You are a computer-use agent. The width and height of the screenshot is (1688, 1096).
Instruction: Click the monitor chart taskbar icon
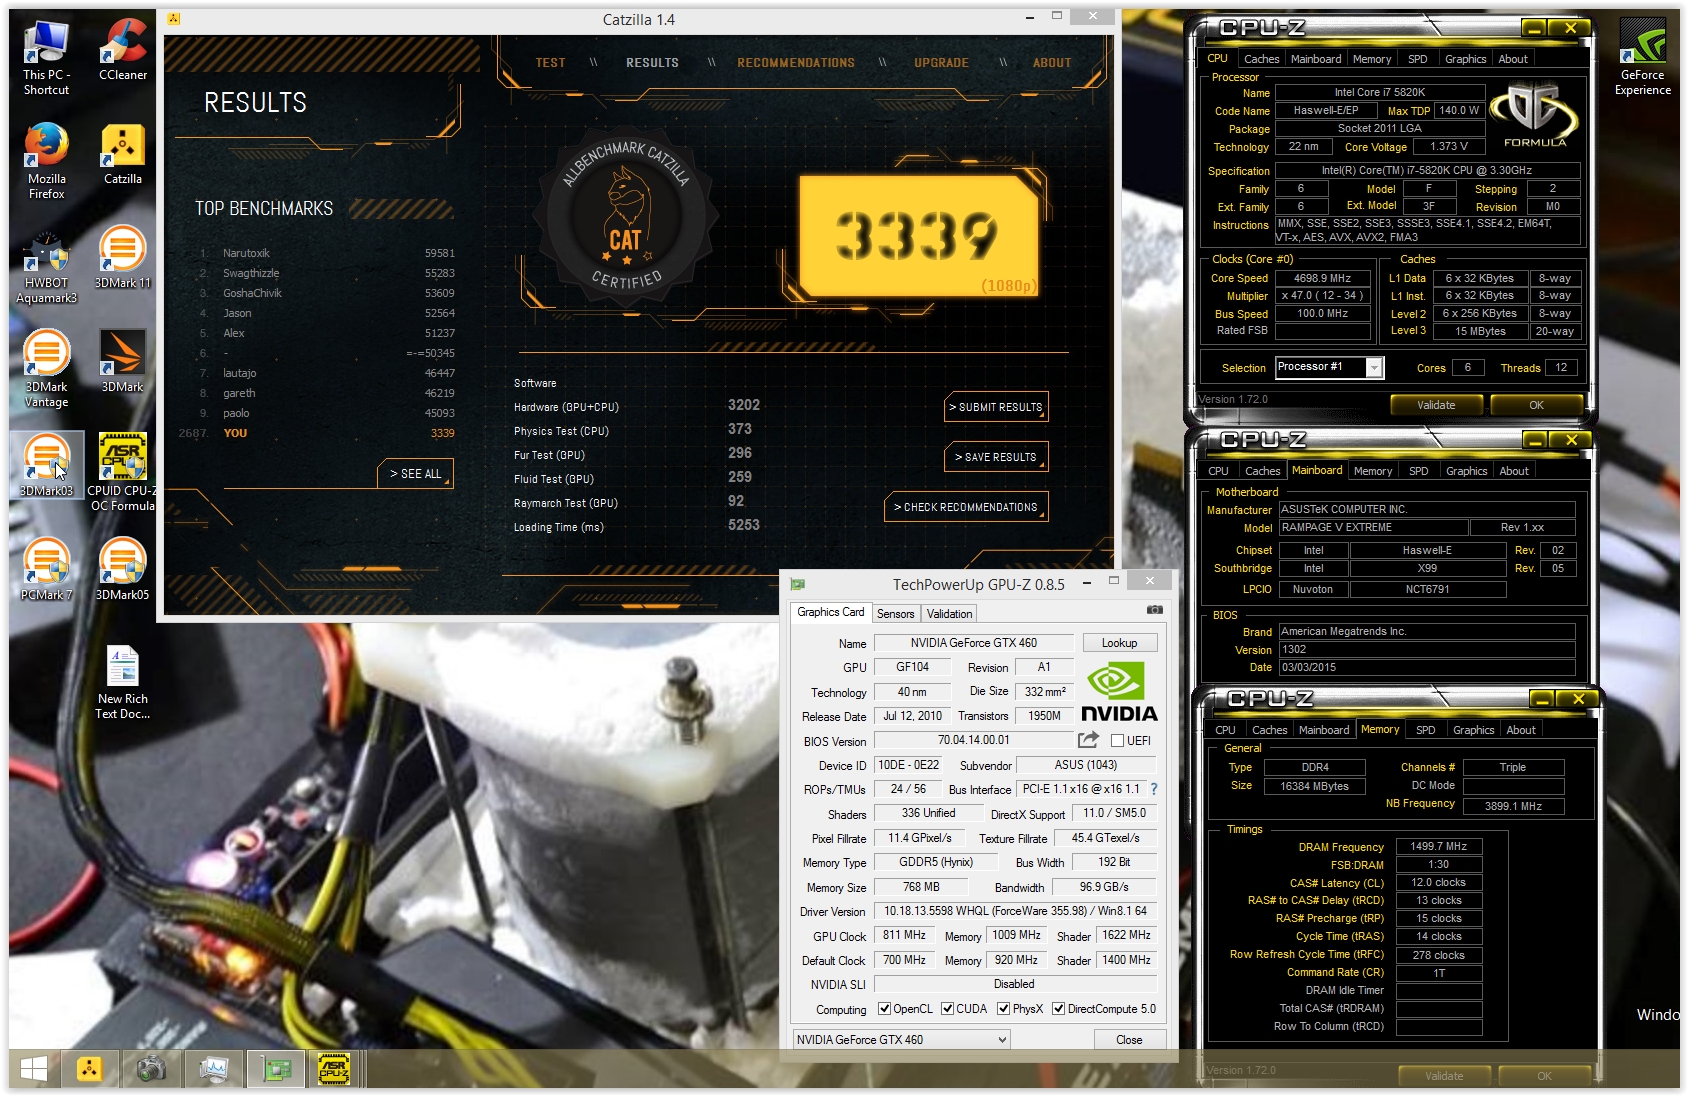[x=214, y=1069]
